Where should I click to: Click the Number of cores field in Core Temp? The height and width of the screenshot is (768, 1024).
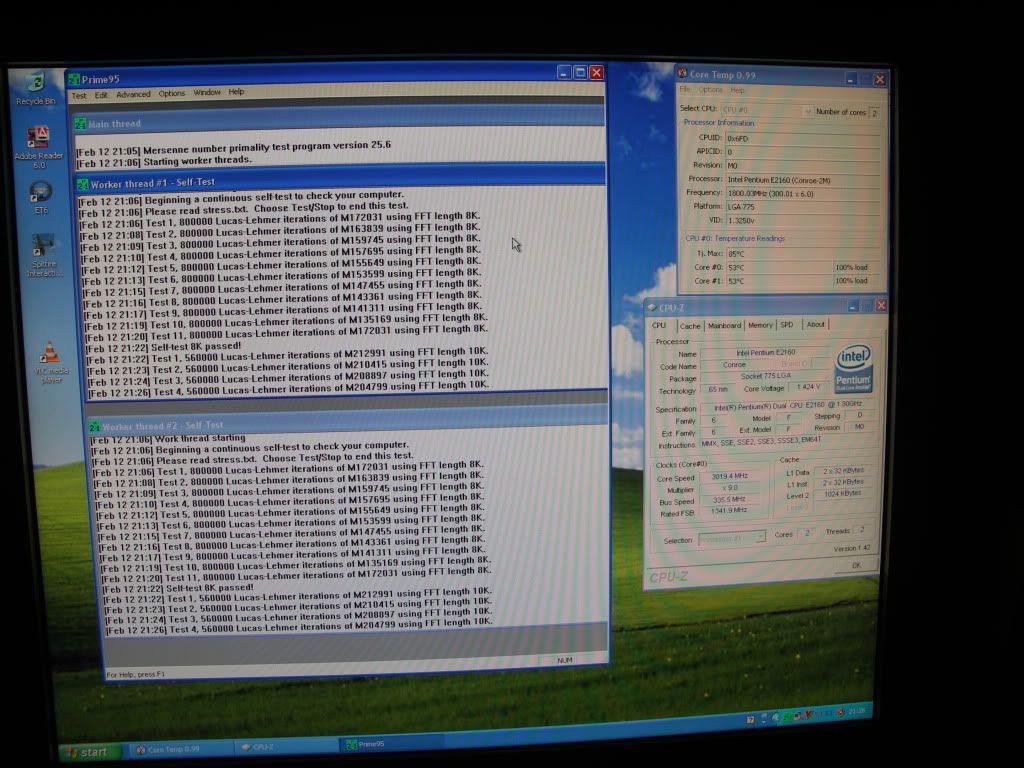coord(874,113)
